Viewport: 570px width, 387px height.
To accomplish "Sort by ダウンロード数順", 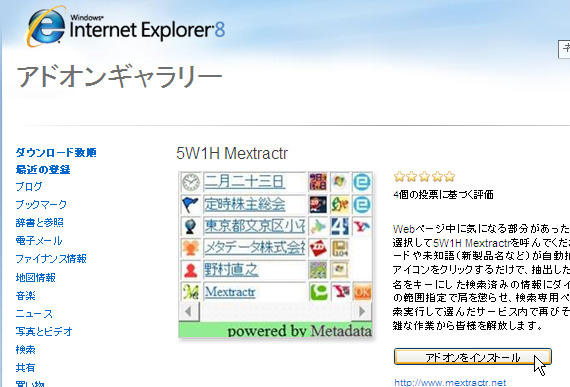I will coord(56,152).
